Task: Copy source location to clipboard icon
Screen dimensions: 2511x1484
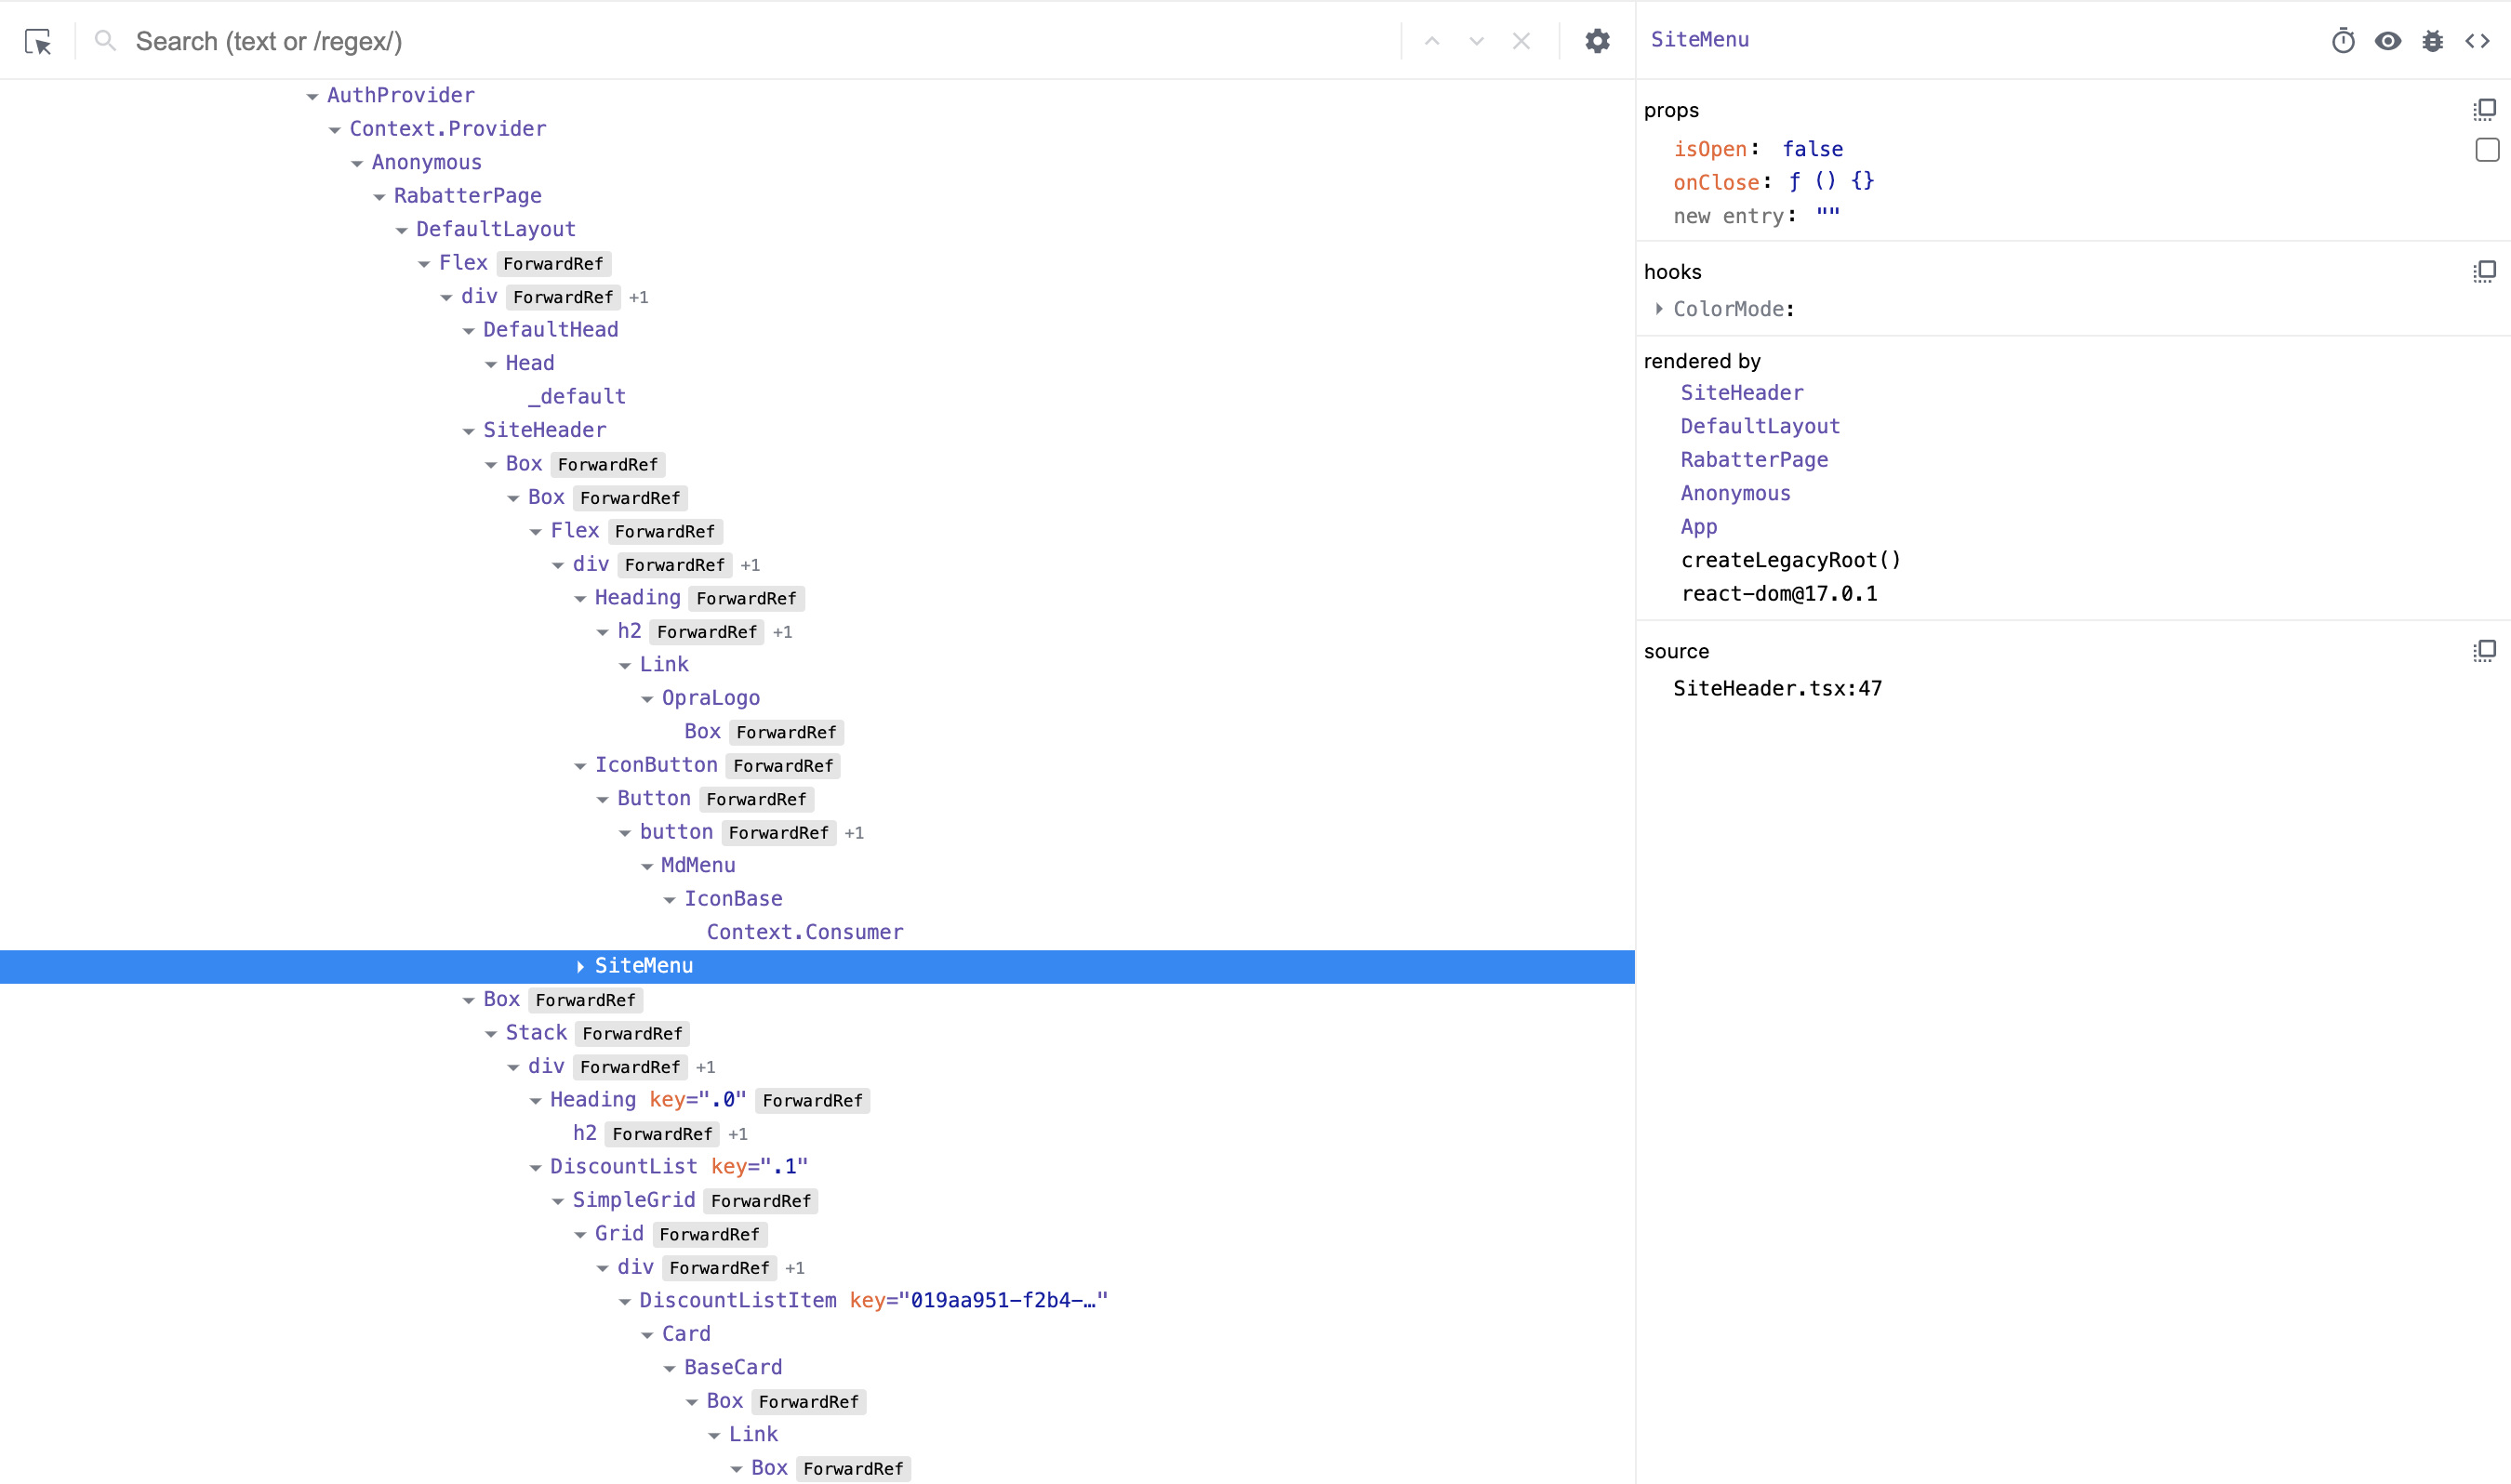Action: 2485,651
